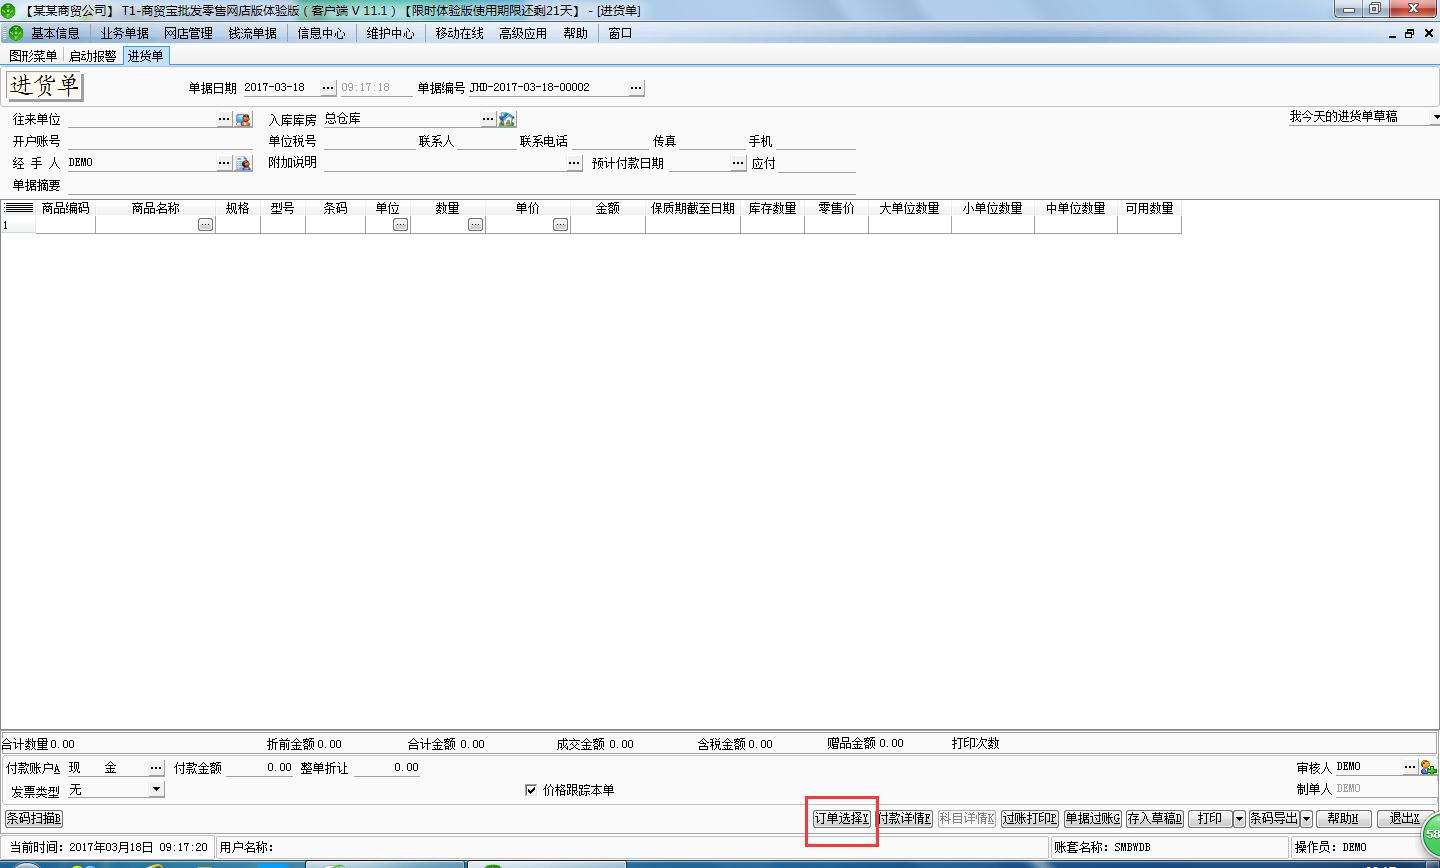Viewport: 1440px width, 868px height.
Task: Expand the arrow beside 打印 button
Action: pyautogui.click(x=1238, y=818)
